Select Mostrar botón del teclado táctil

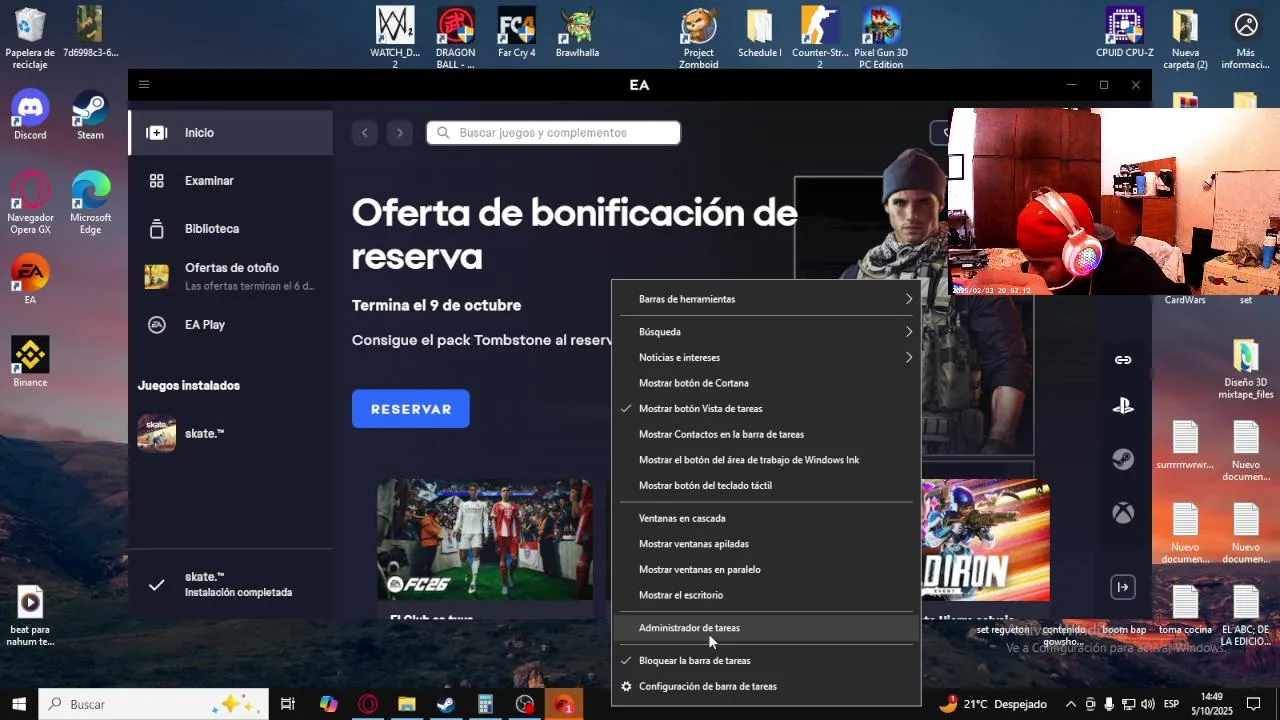tap(766, 486)
